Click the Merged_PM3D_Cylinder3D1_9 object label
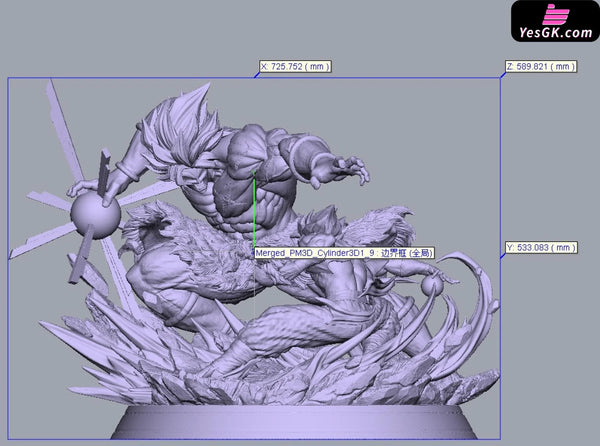This screenshot has width=600, height=446. (x=344, y=253)
